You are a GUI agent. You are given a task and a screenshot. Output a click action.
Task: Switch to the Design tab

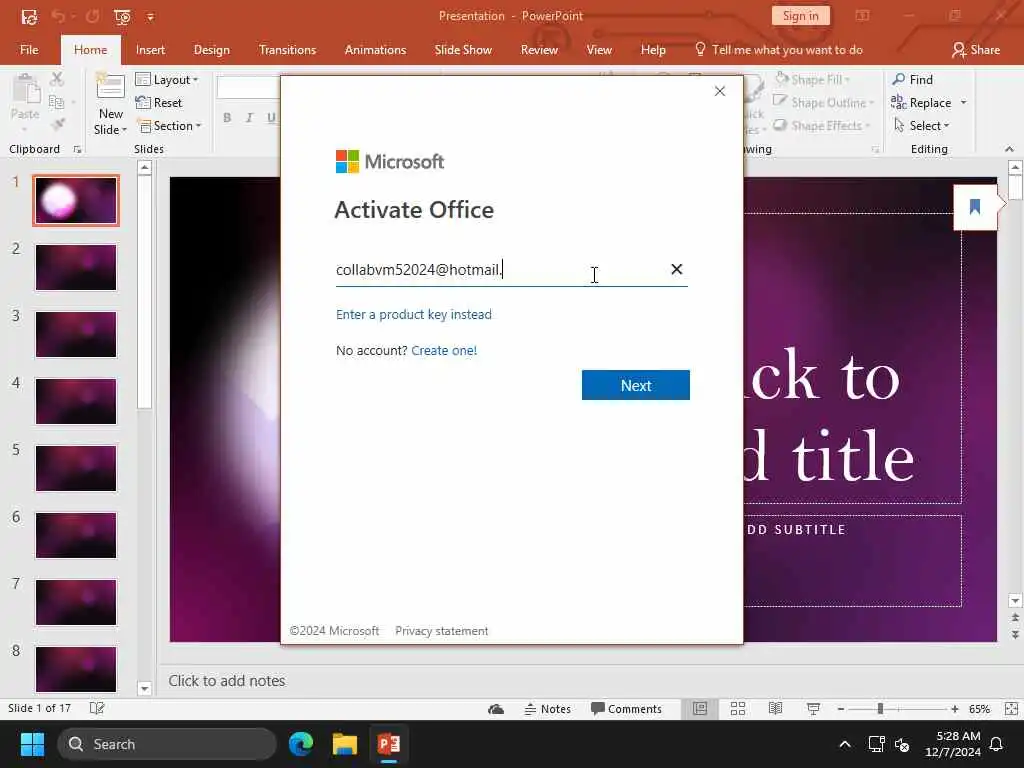click(x=212, y=50)
